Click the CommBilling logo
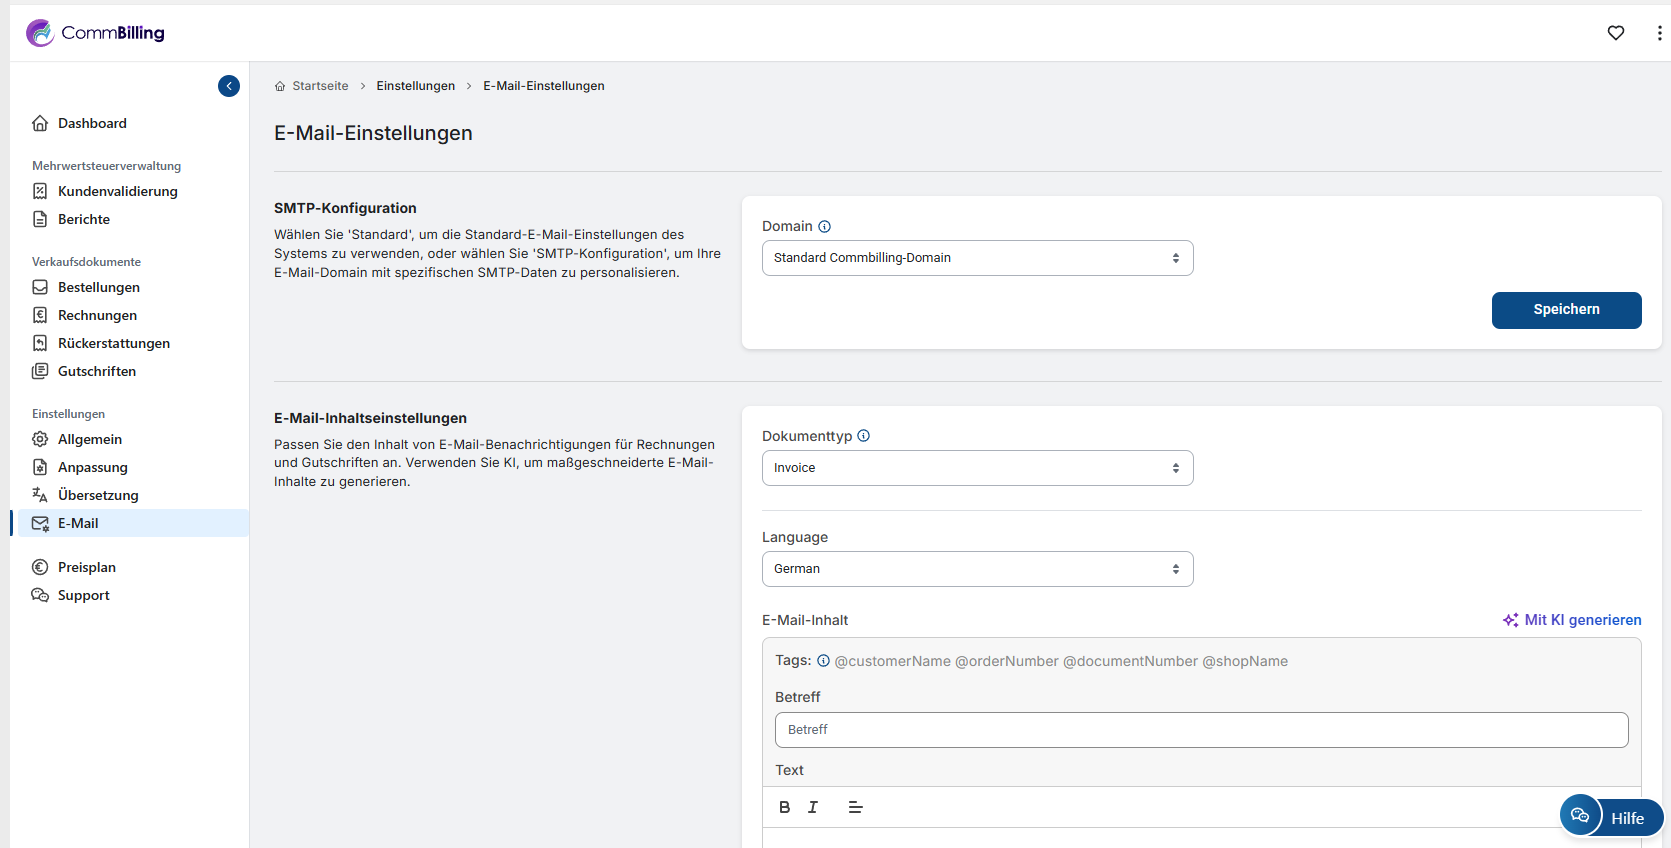 [96, 33]
